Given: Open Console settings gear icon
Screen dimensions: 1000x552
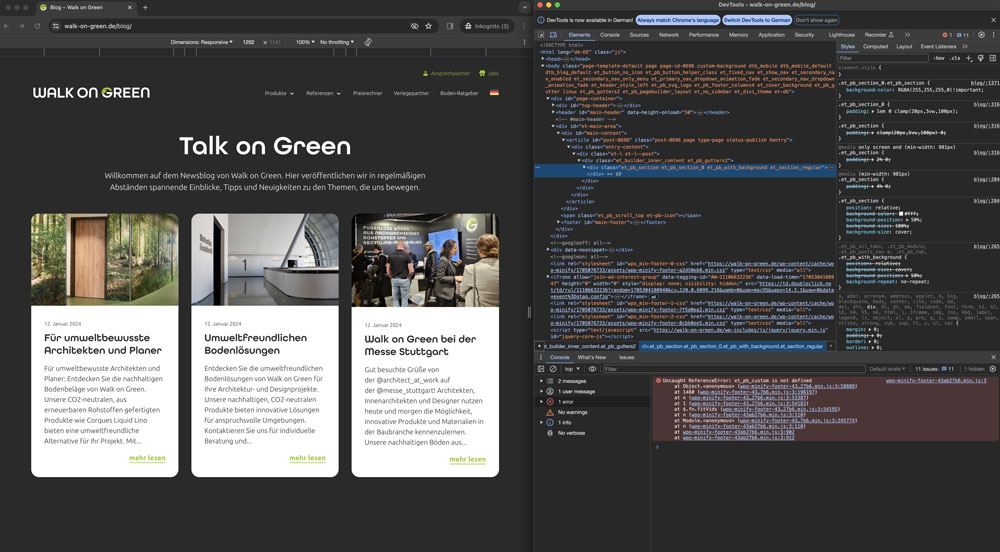Looking at the screenshot, I should click(992, 369).
